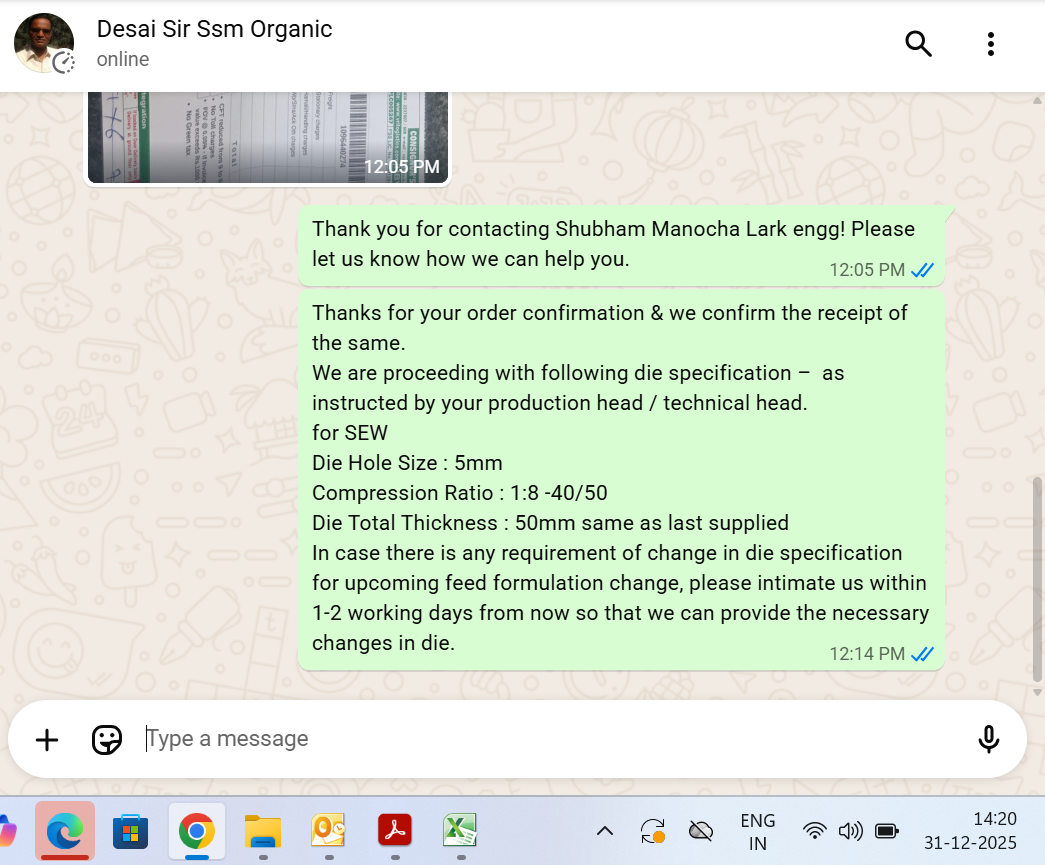The image size is (1045, 865).
Task: Open the three-dot chat menu
Action: click(990, 44)
